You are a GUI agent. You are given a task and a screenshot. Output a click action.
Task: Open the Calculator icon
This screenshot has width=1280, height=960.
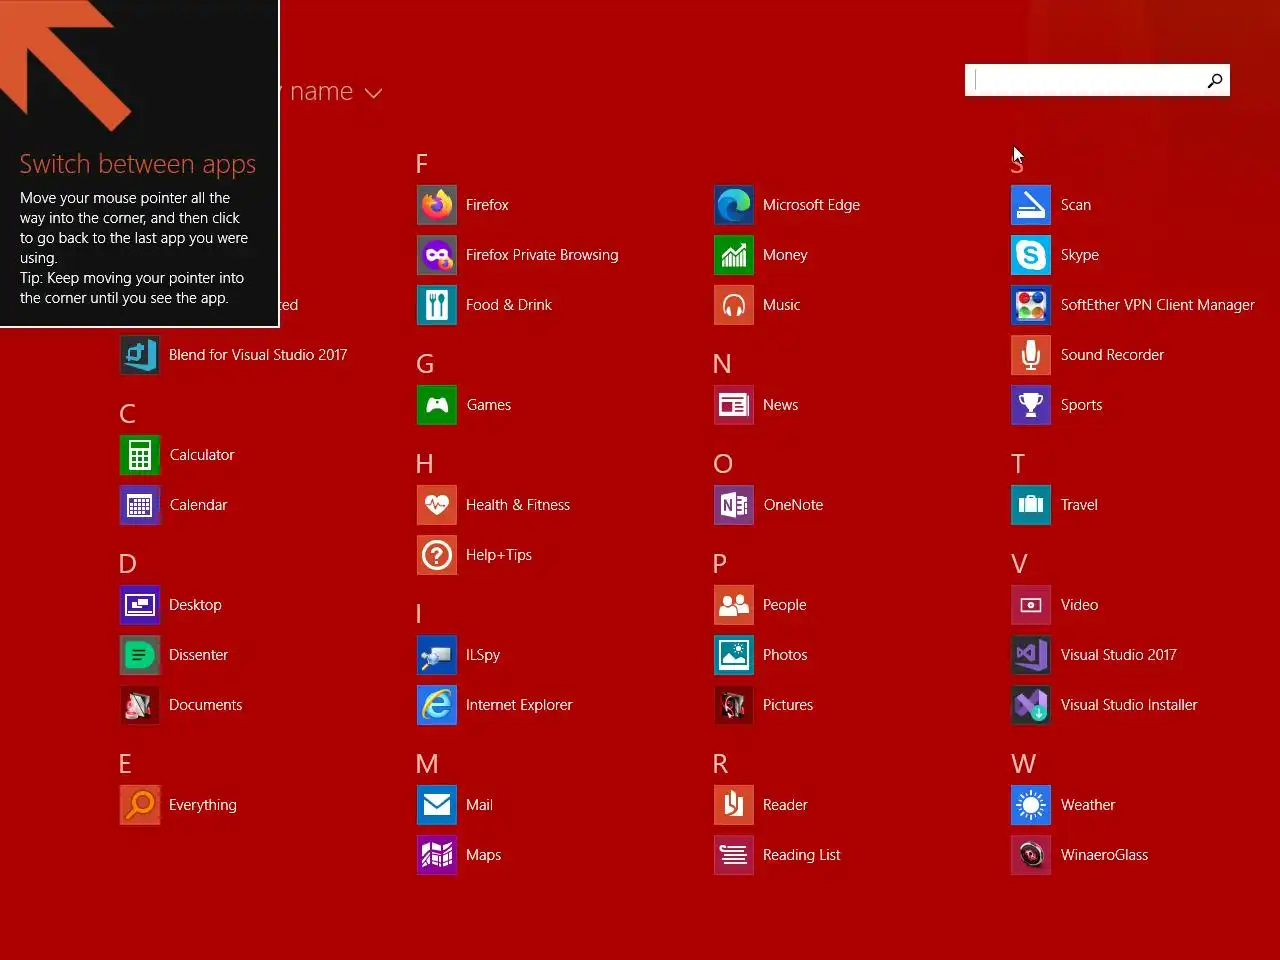click(x=140, y=455)
